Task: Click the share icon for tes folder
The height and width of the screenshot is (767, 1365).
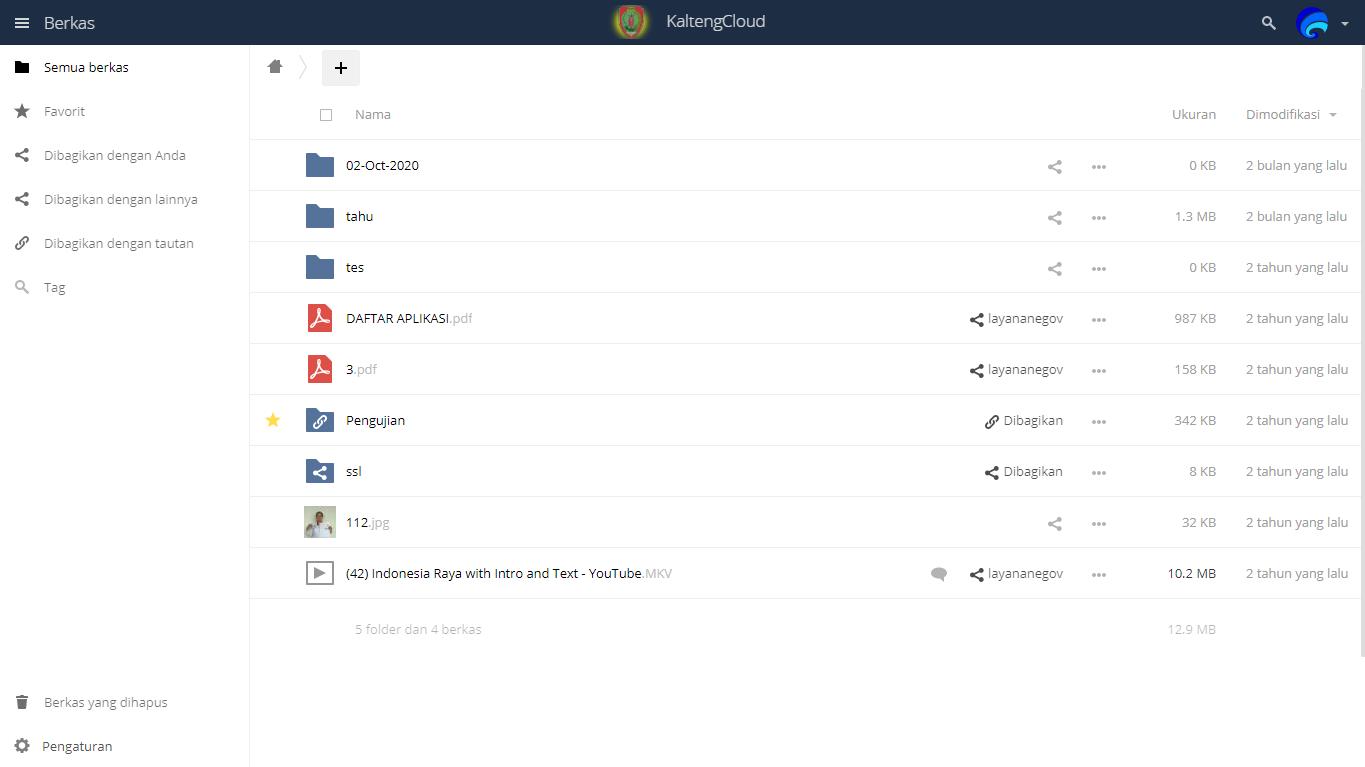Action: 1054,268
